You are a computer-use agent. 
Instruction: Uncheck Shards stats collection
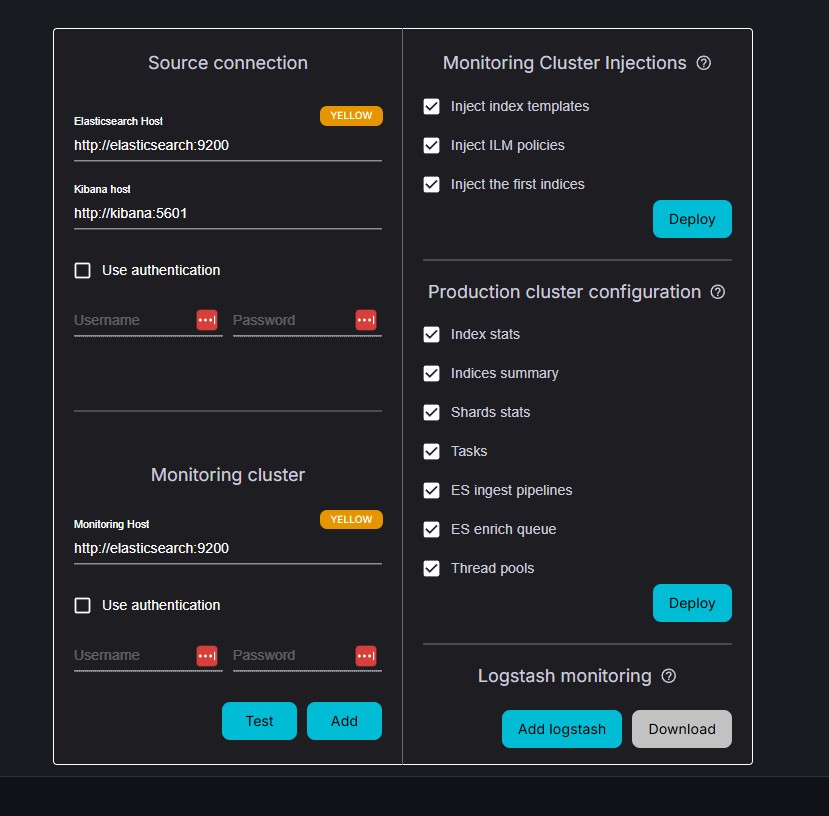click(x=431, y=412)
